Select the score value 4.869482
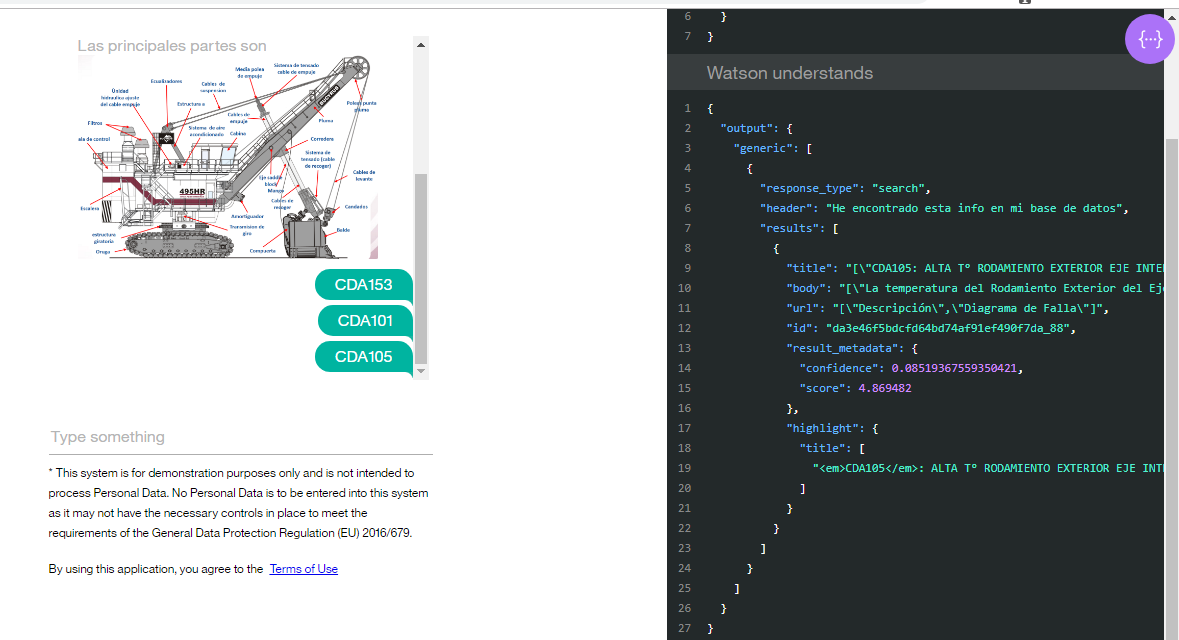This screenshot has width=1179, height=640. [885, 388]
